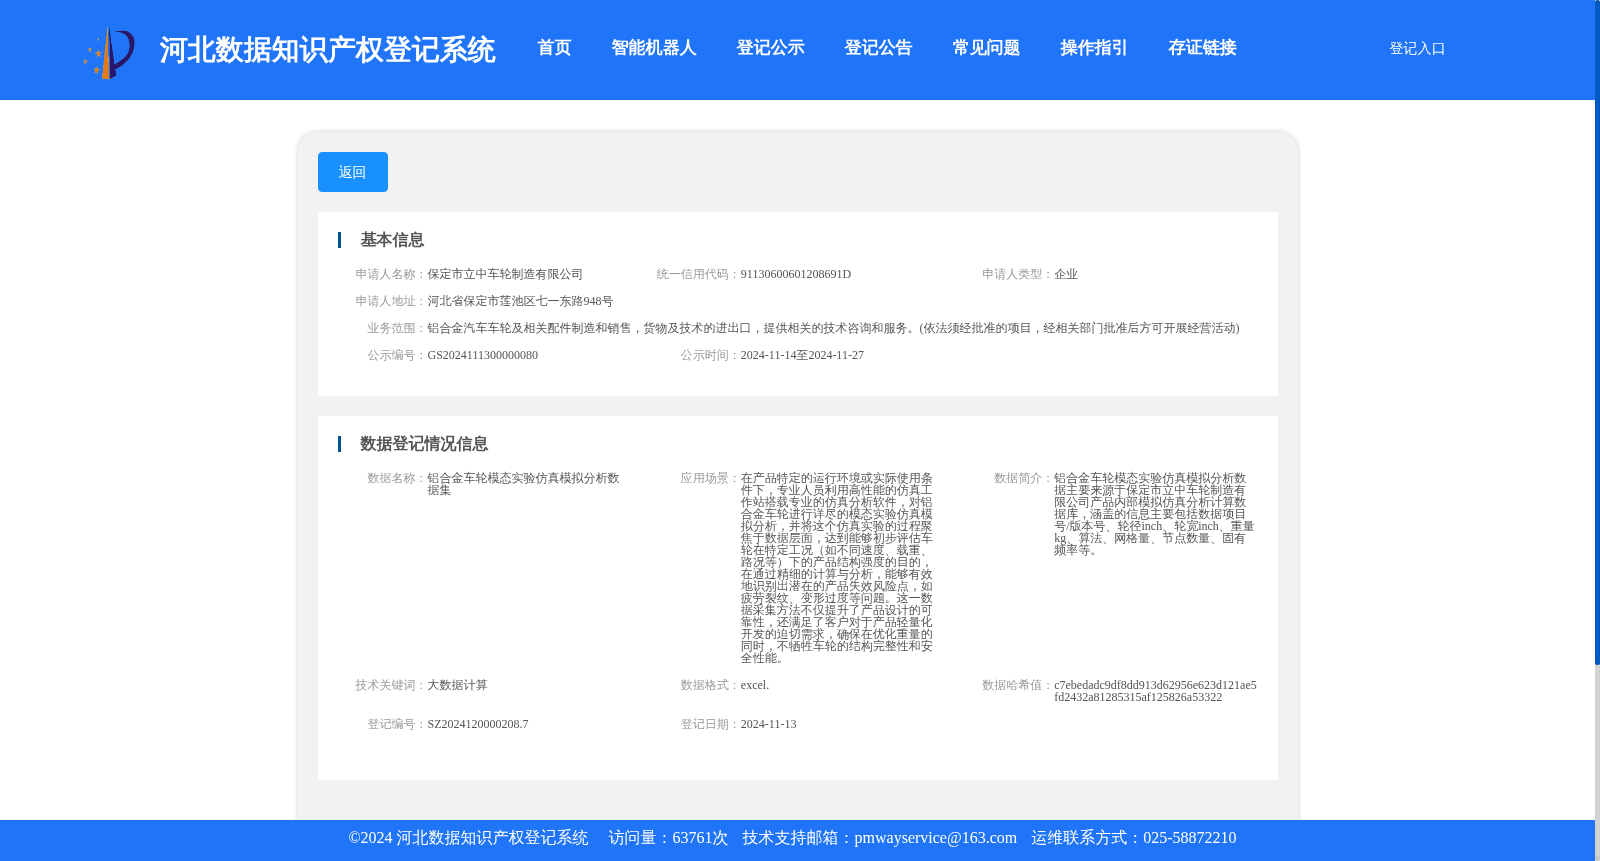The image size is (1600, 861).
Task: Select the 数据登记情况信息 section heading
Action: point(424,444)
